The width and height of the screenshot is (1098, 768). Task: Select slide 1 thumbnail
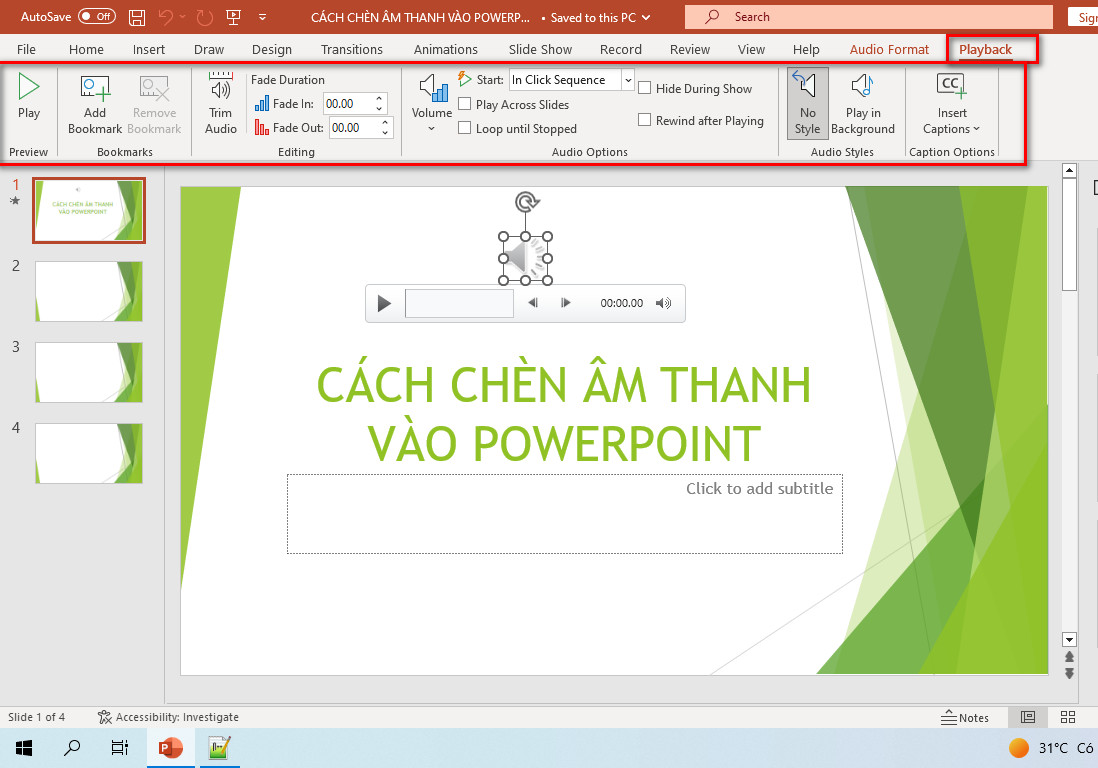(89, 210)
